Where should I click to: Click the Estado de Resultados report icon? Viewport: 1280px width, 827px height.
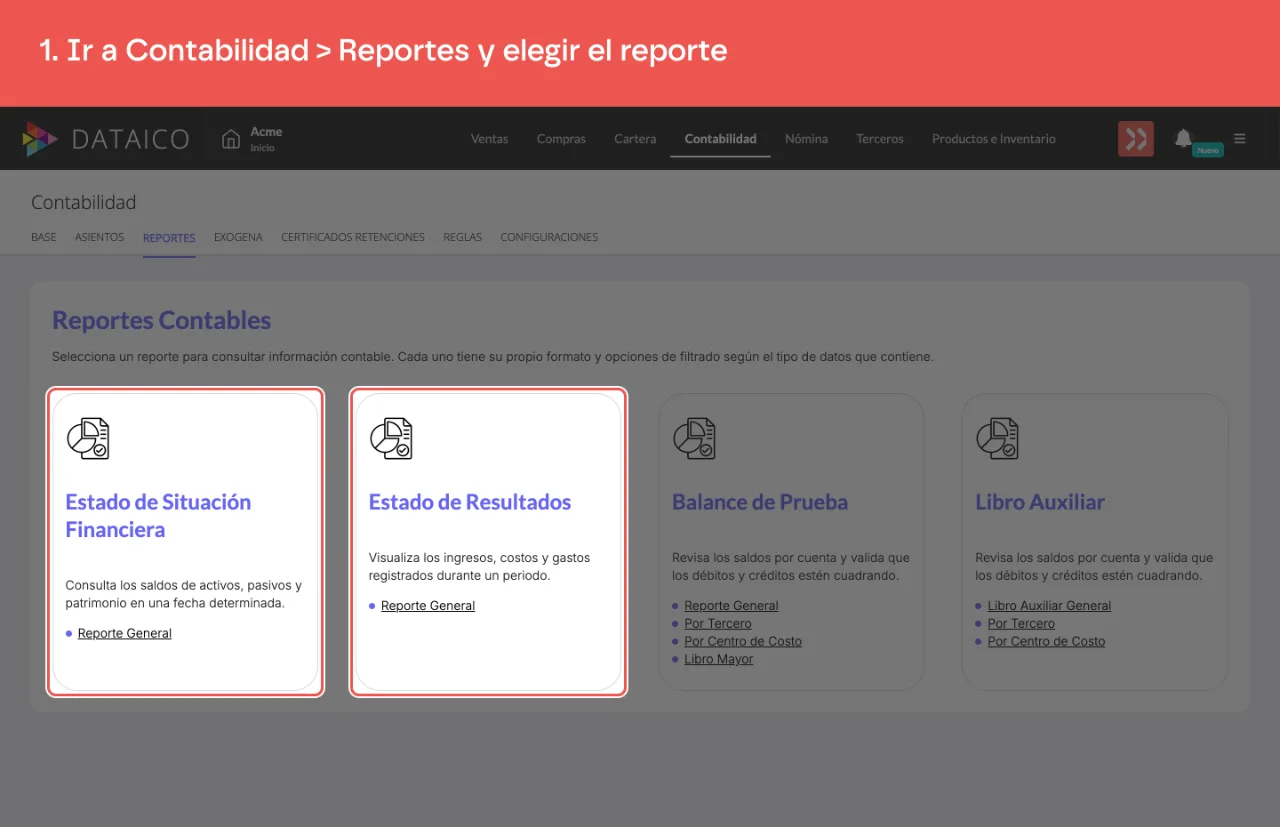(391, 438)
